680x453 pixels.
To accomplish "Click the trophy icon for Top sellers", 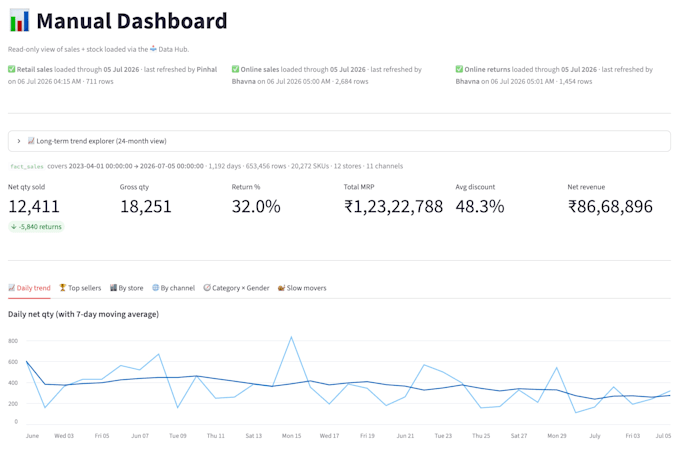I will (63, 287).
